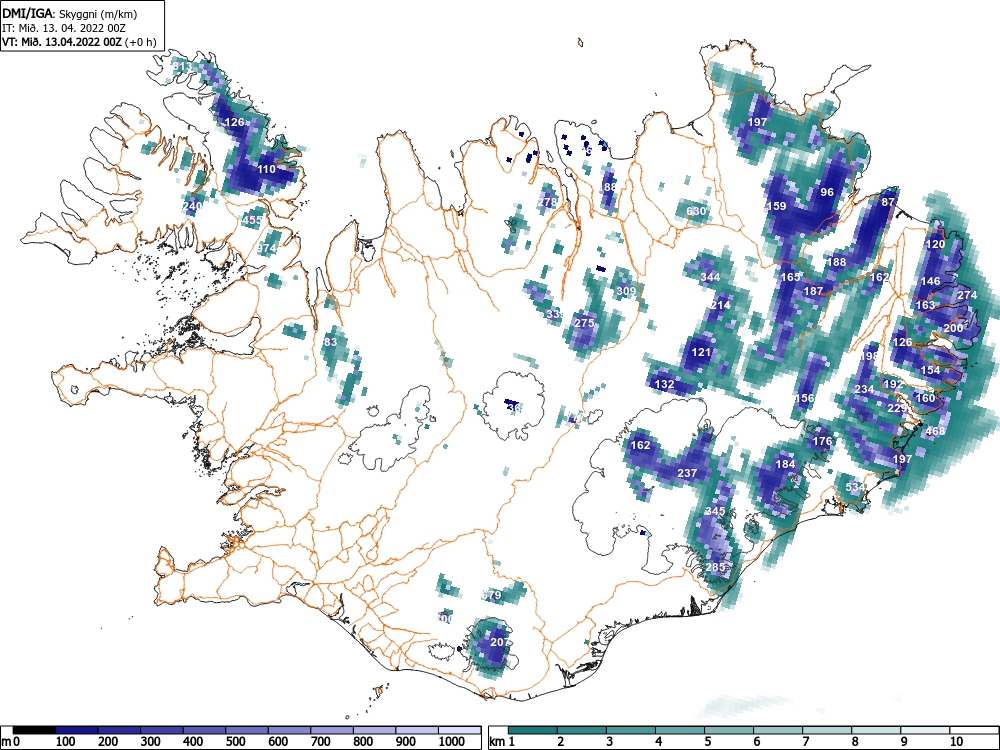Click the visibility value '154' in the Eastfjords
Viewport: 1000px width, 750px height.
pos(930,370)
